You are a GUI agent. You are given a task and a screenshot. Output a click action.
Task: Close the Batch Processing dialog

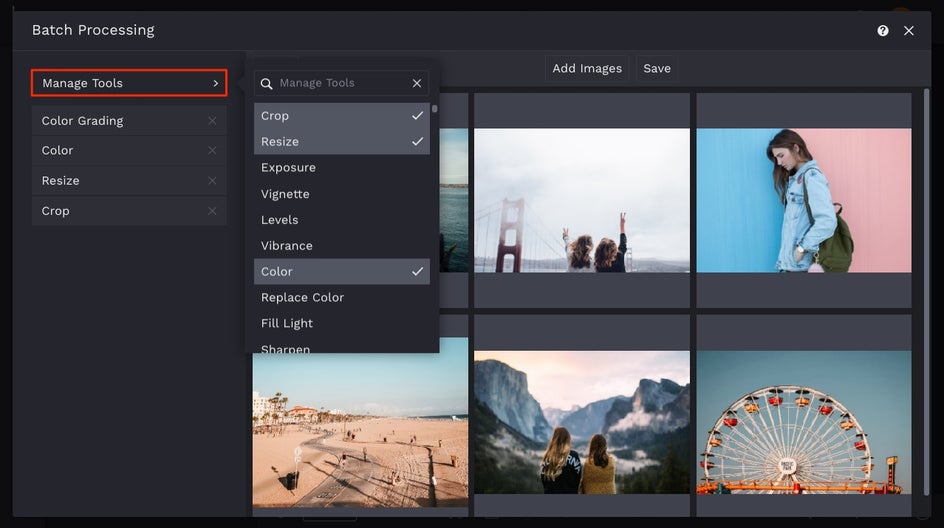[x=908, y=31]
